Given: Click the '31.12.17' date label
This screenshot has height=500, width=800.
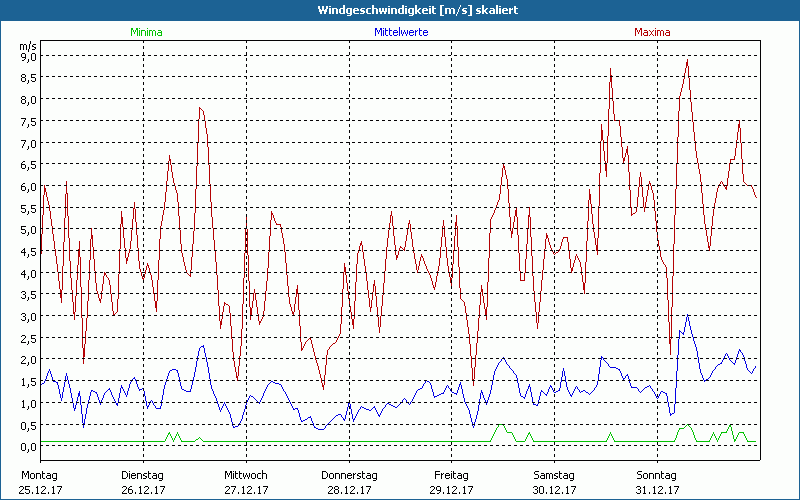Looking at the screenshot, I should 656,490.
